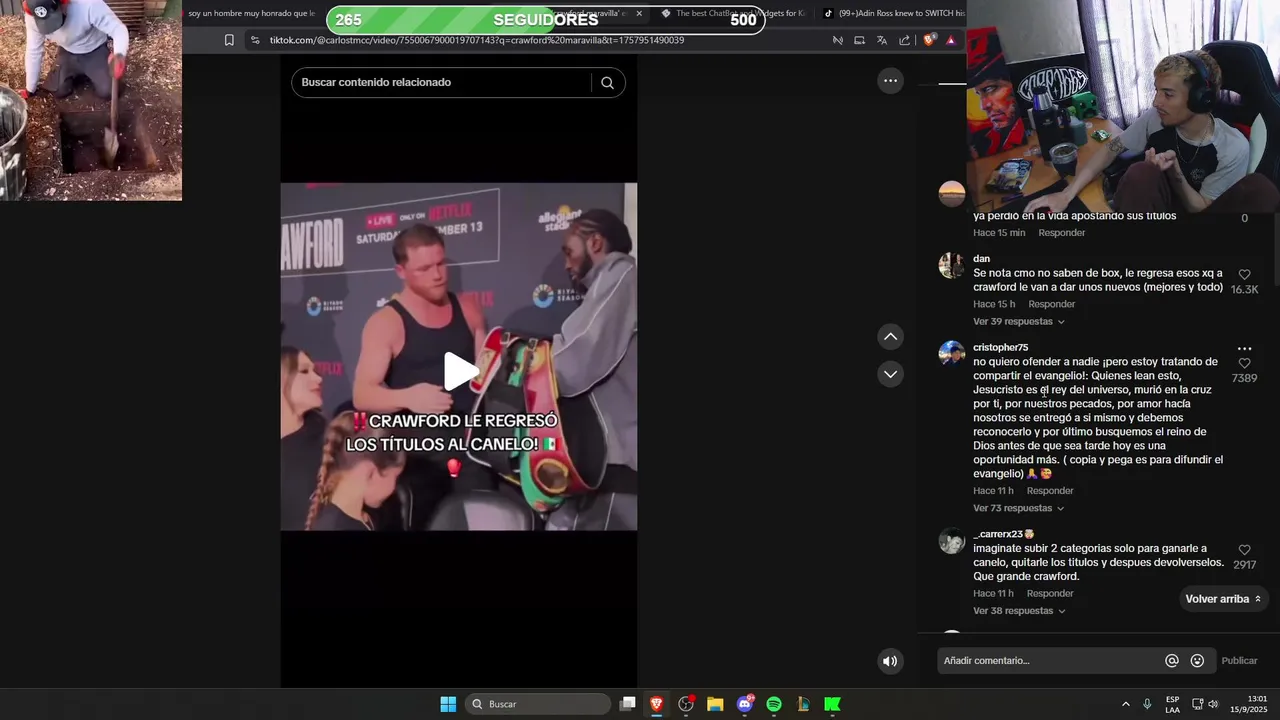Screen dimensions: 1280x720
Task: Switch to 'soy un hombre muy honrado' tab
Action: tap(252, 13)
